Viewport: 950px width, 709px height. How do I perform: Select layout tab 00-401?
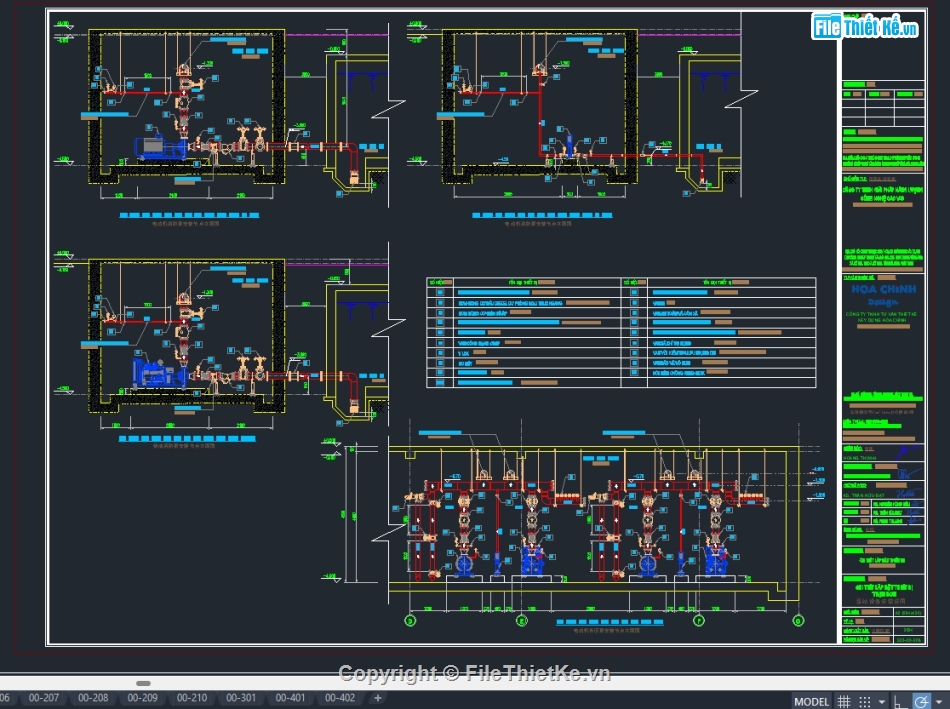tap(290, 697)
